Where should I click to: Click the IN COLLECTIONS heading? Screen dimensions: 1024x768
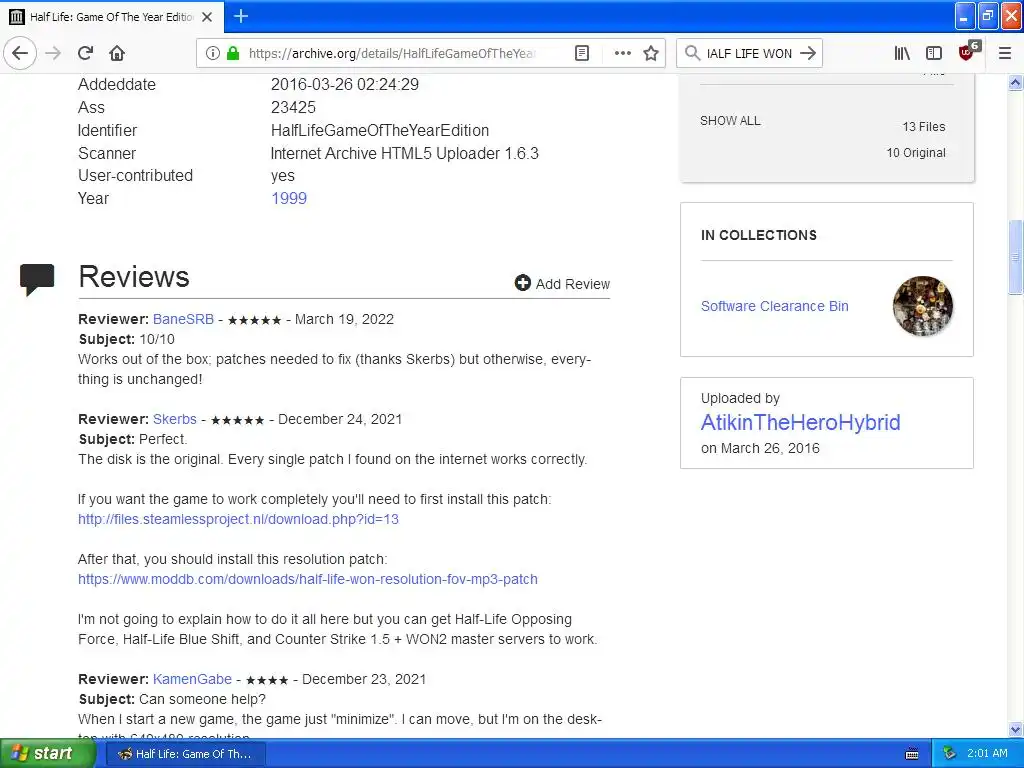(758, 235)
